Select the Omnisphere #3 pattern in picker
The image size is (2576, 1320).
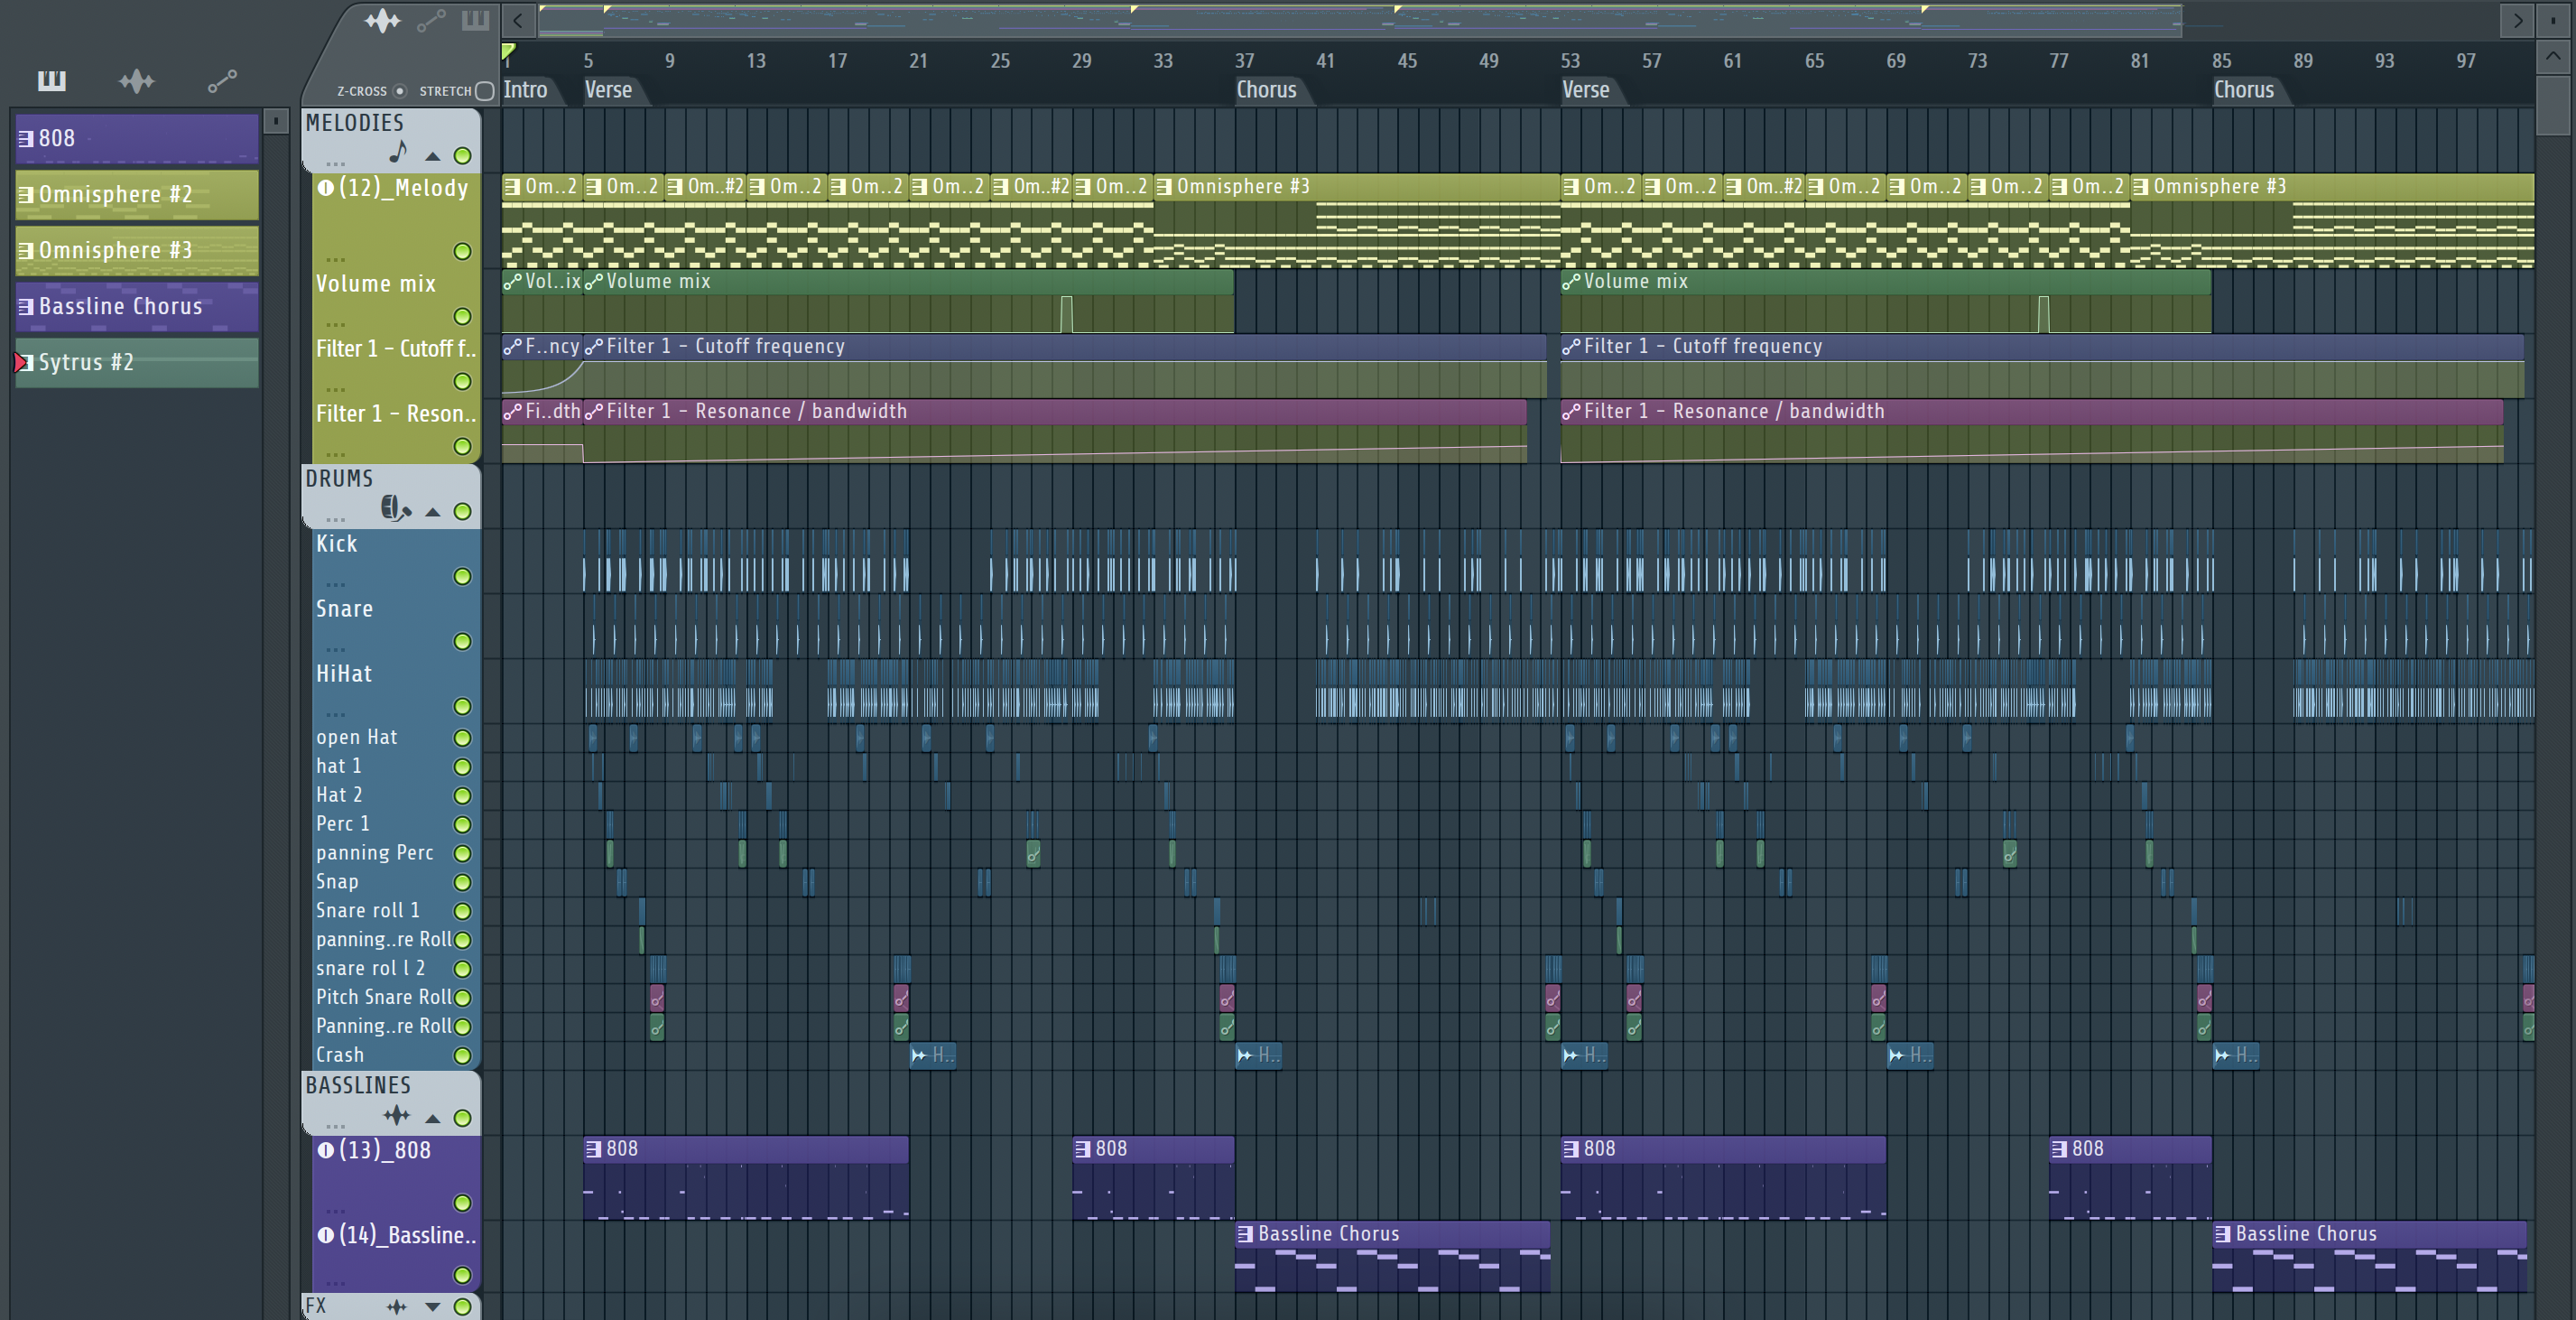tap(137, 250)
